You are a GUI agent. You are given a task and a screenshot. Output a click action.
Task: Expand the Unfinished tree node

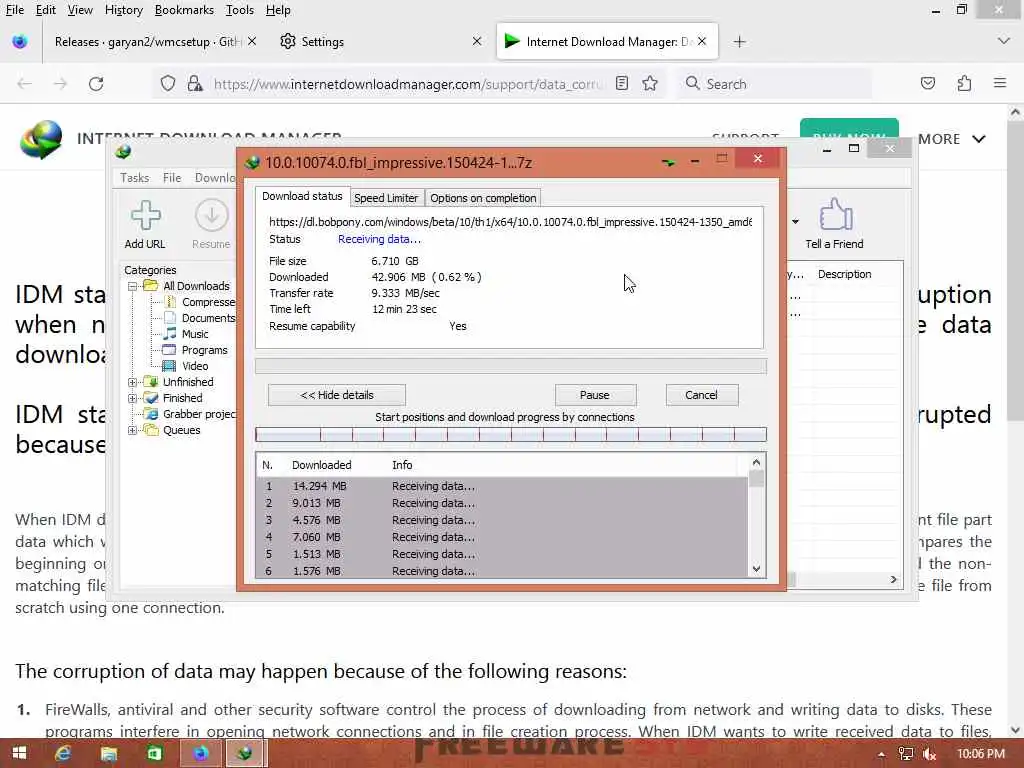tap(133, 382)
